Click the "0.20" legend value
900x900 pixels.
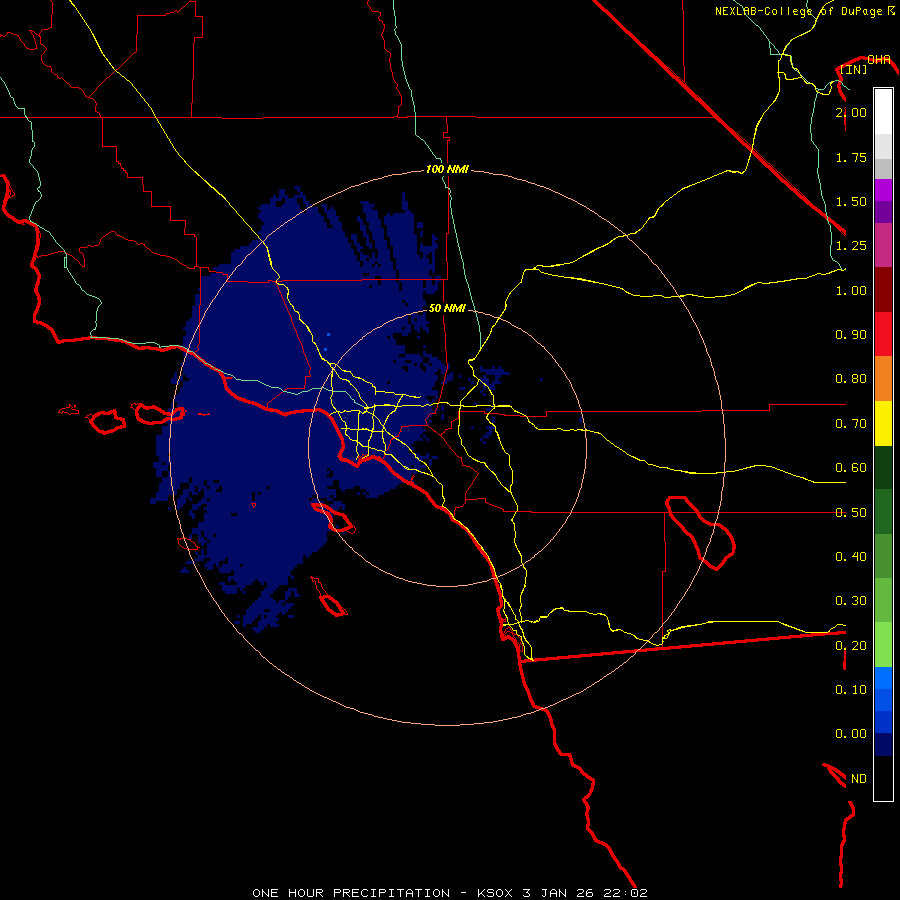[851, 645]
